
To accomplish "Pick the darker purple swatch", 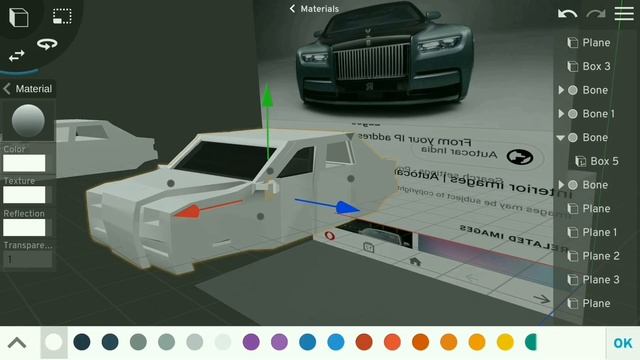I will click(x=251, y=342).
